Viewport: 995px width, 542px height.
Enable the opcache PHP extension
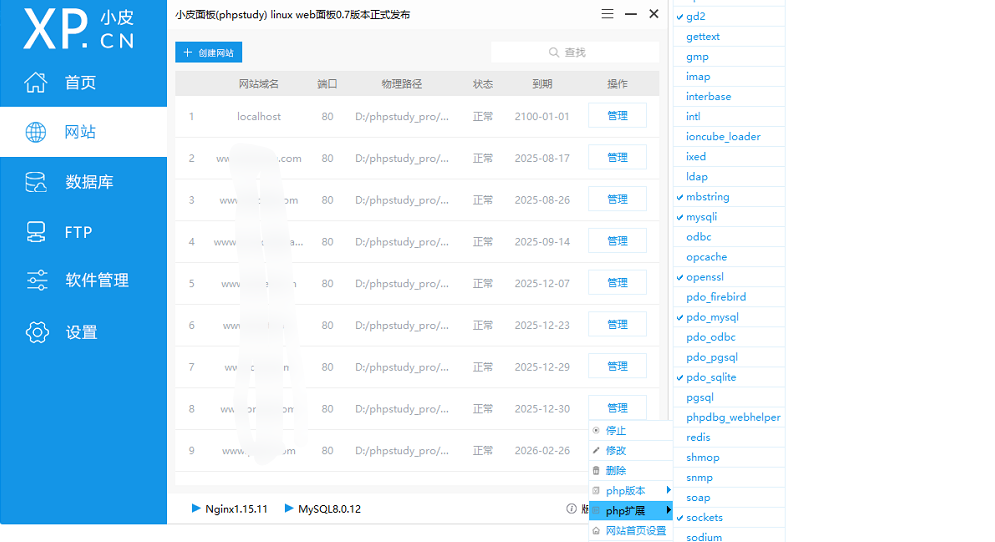(x=706, y=257)
